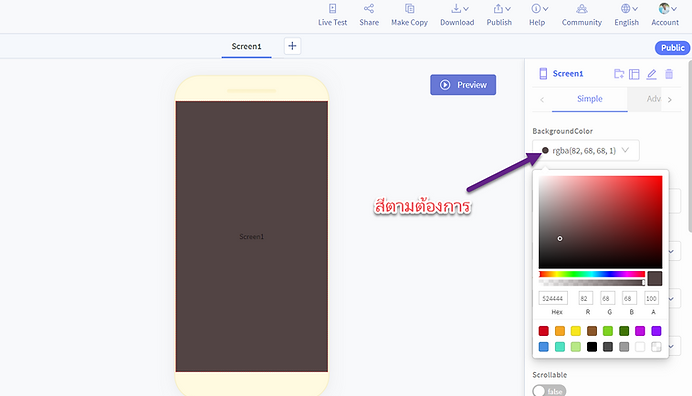Select the light green preset swatch
The height and width of the screenshot is (396, 692).
(x=608, y=331)
